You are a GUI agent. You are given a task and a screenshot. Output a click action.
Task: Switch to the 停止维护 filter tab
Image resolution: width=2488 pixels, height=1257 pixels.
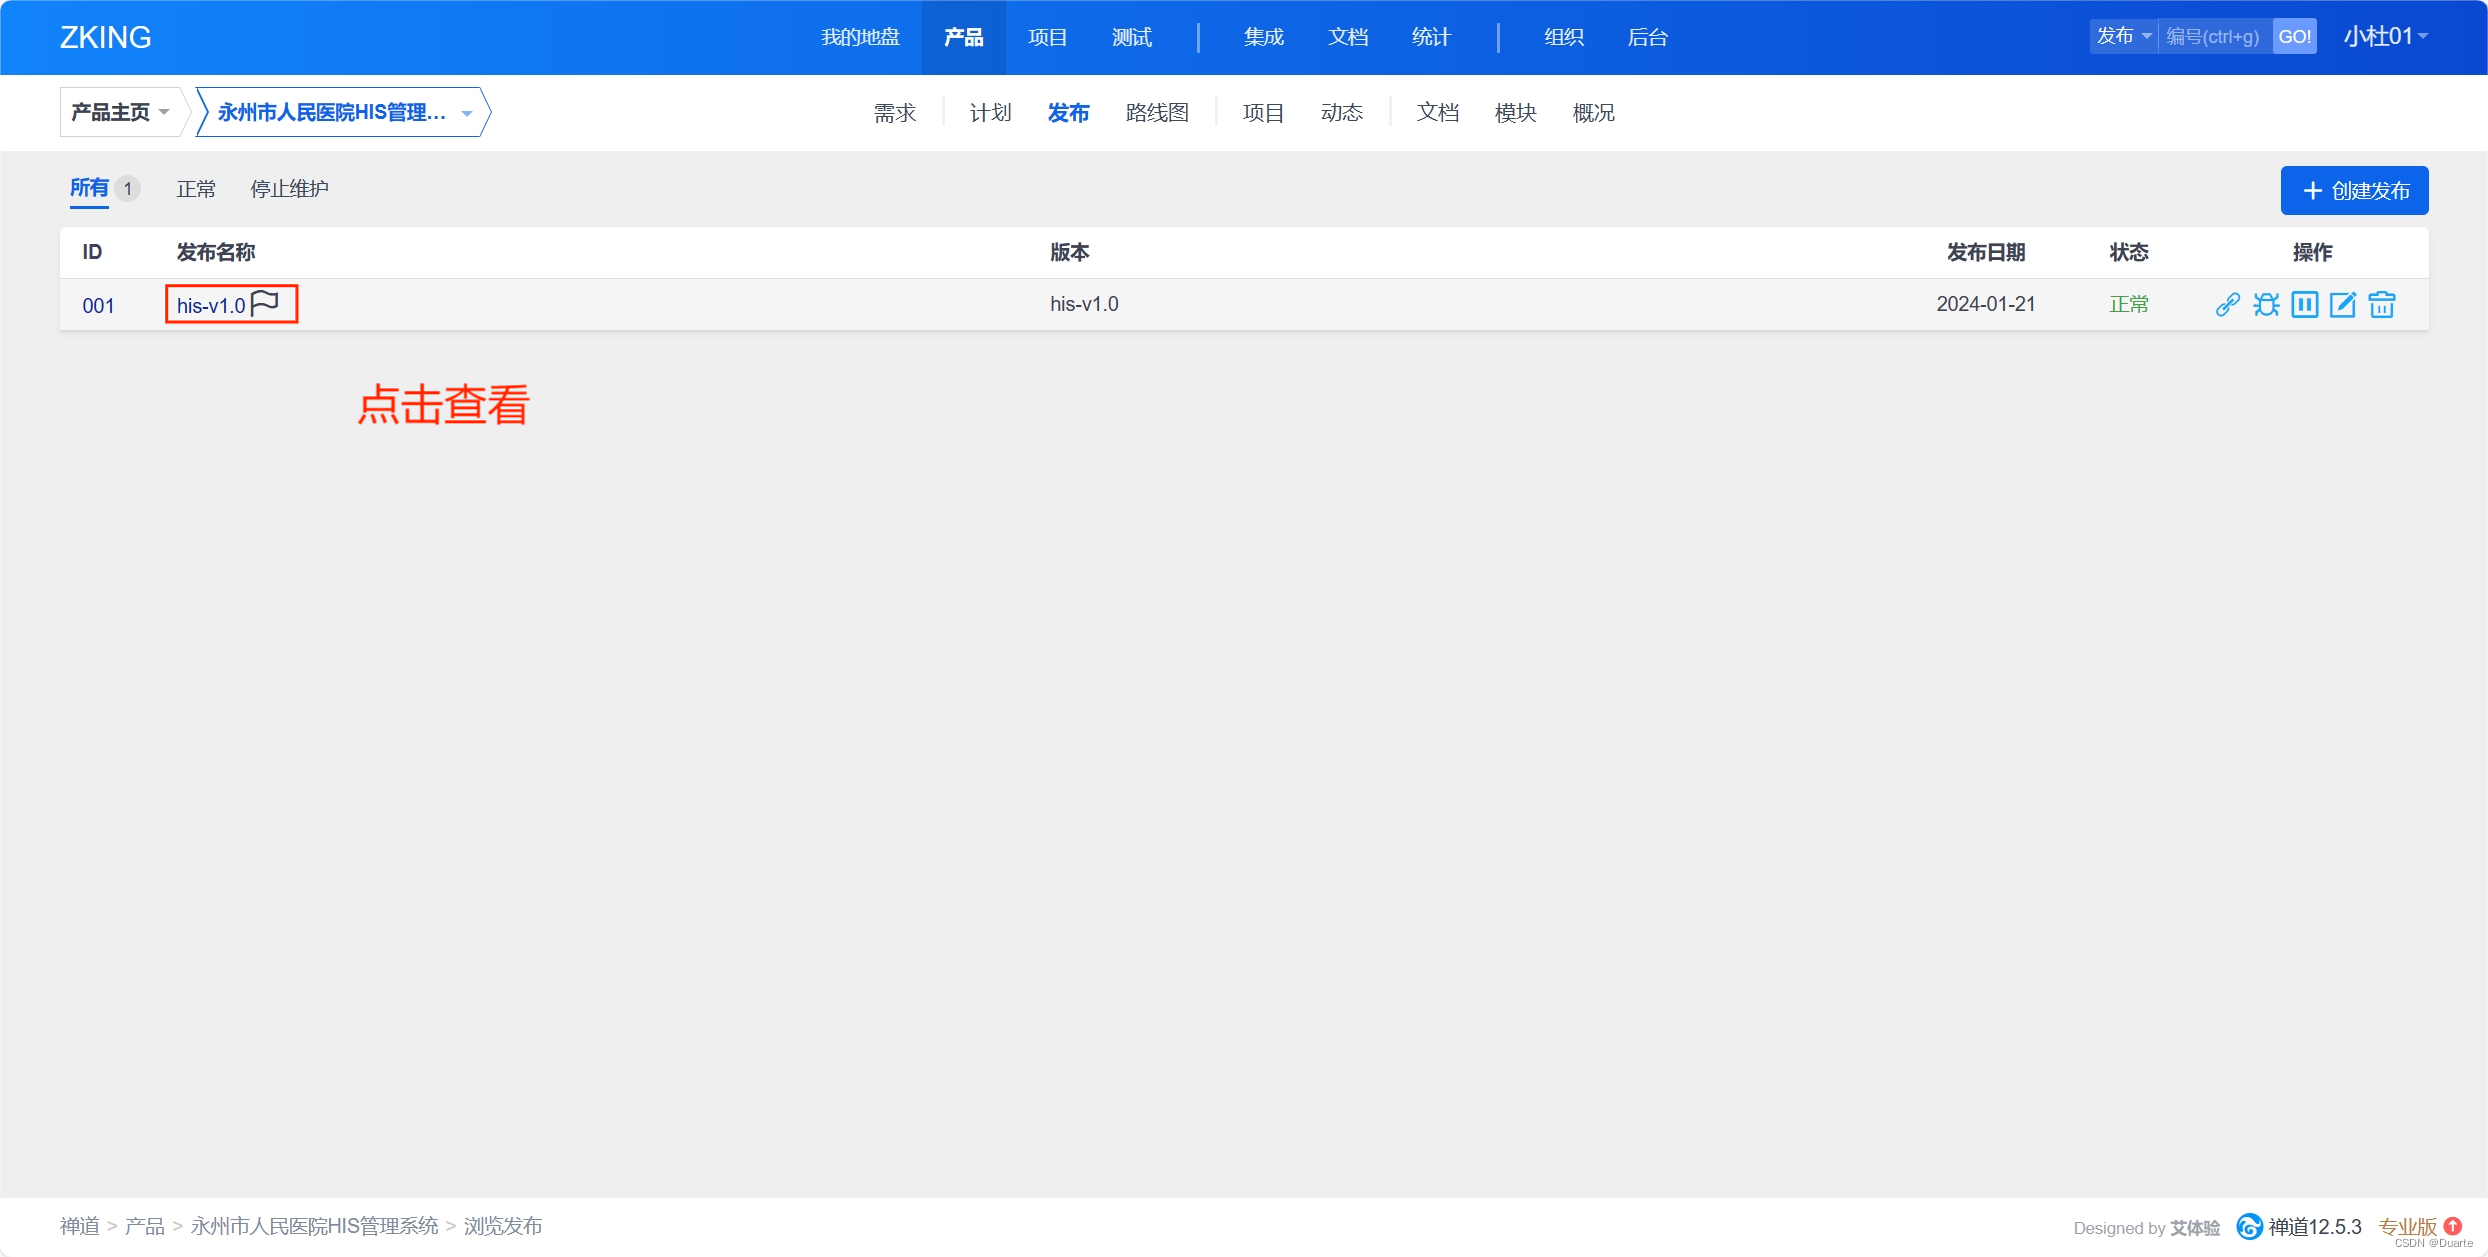coord(289,189)
